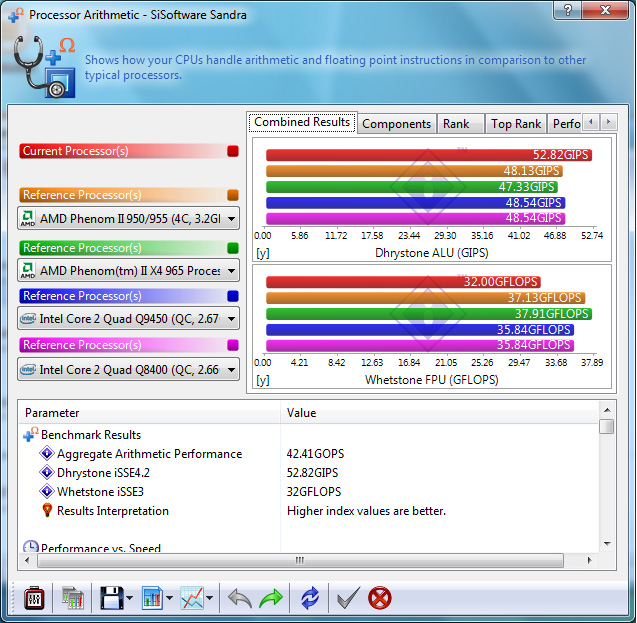Click the Parameter column header
This screenshot has width=637, height=623.
150,413
